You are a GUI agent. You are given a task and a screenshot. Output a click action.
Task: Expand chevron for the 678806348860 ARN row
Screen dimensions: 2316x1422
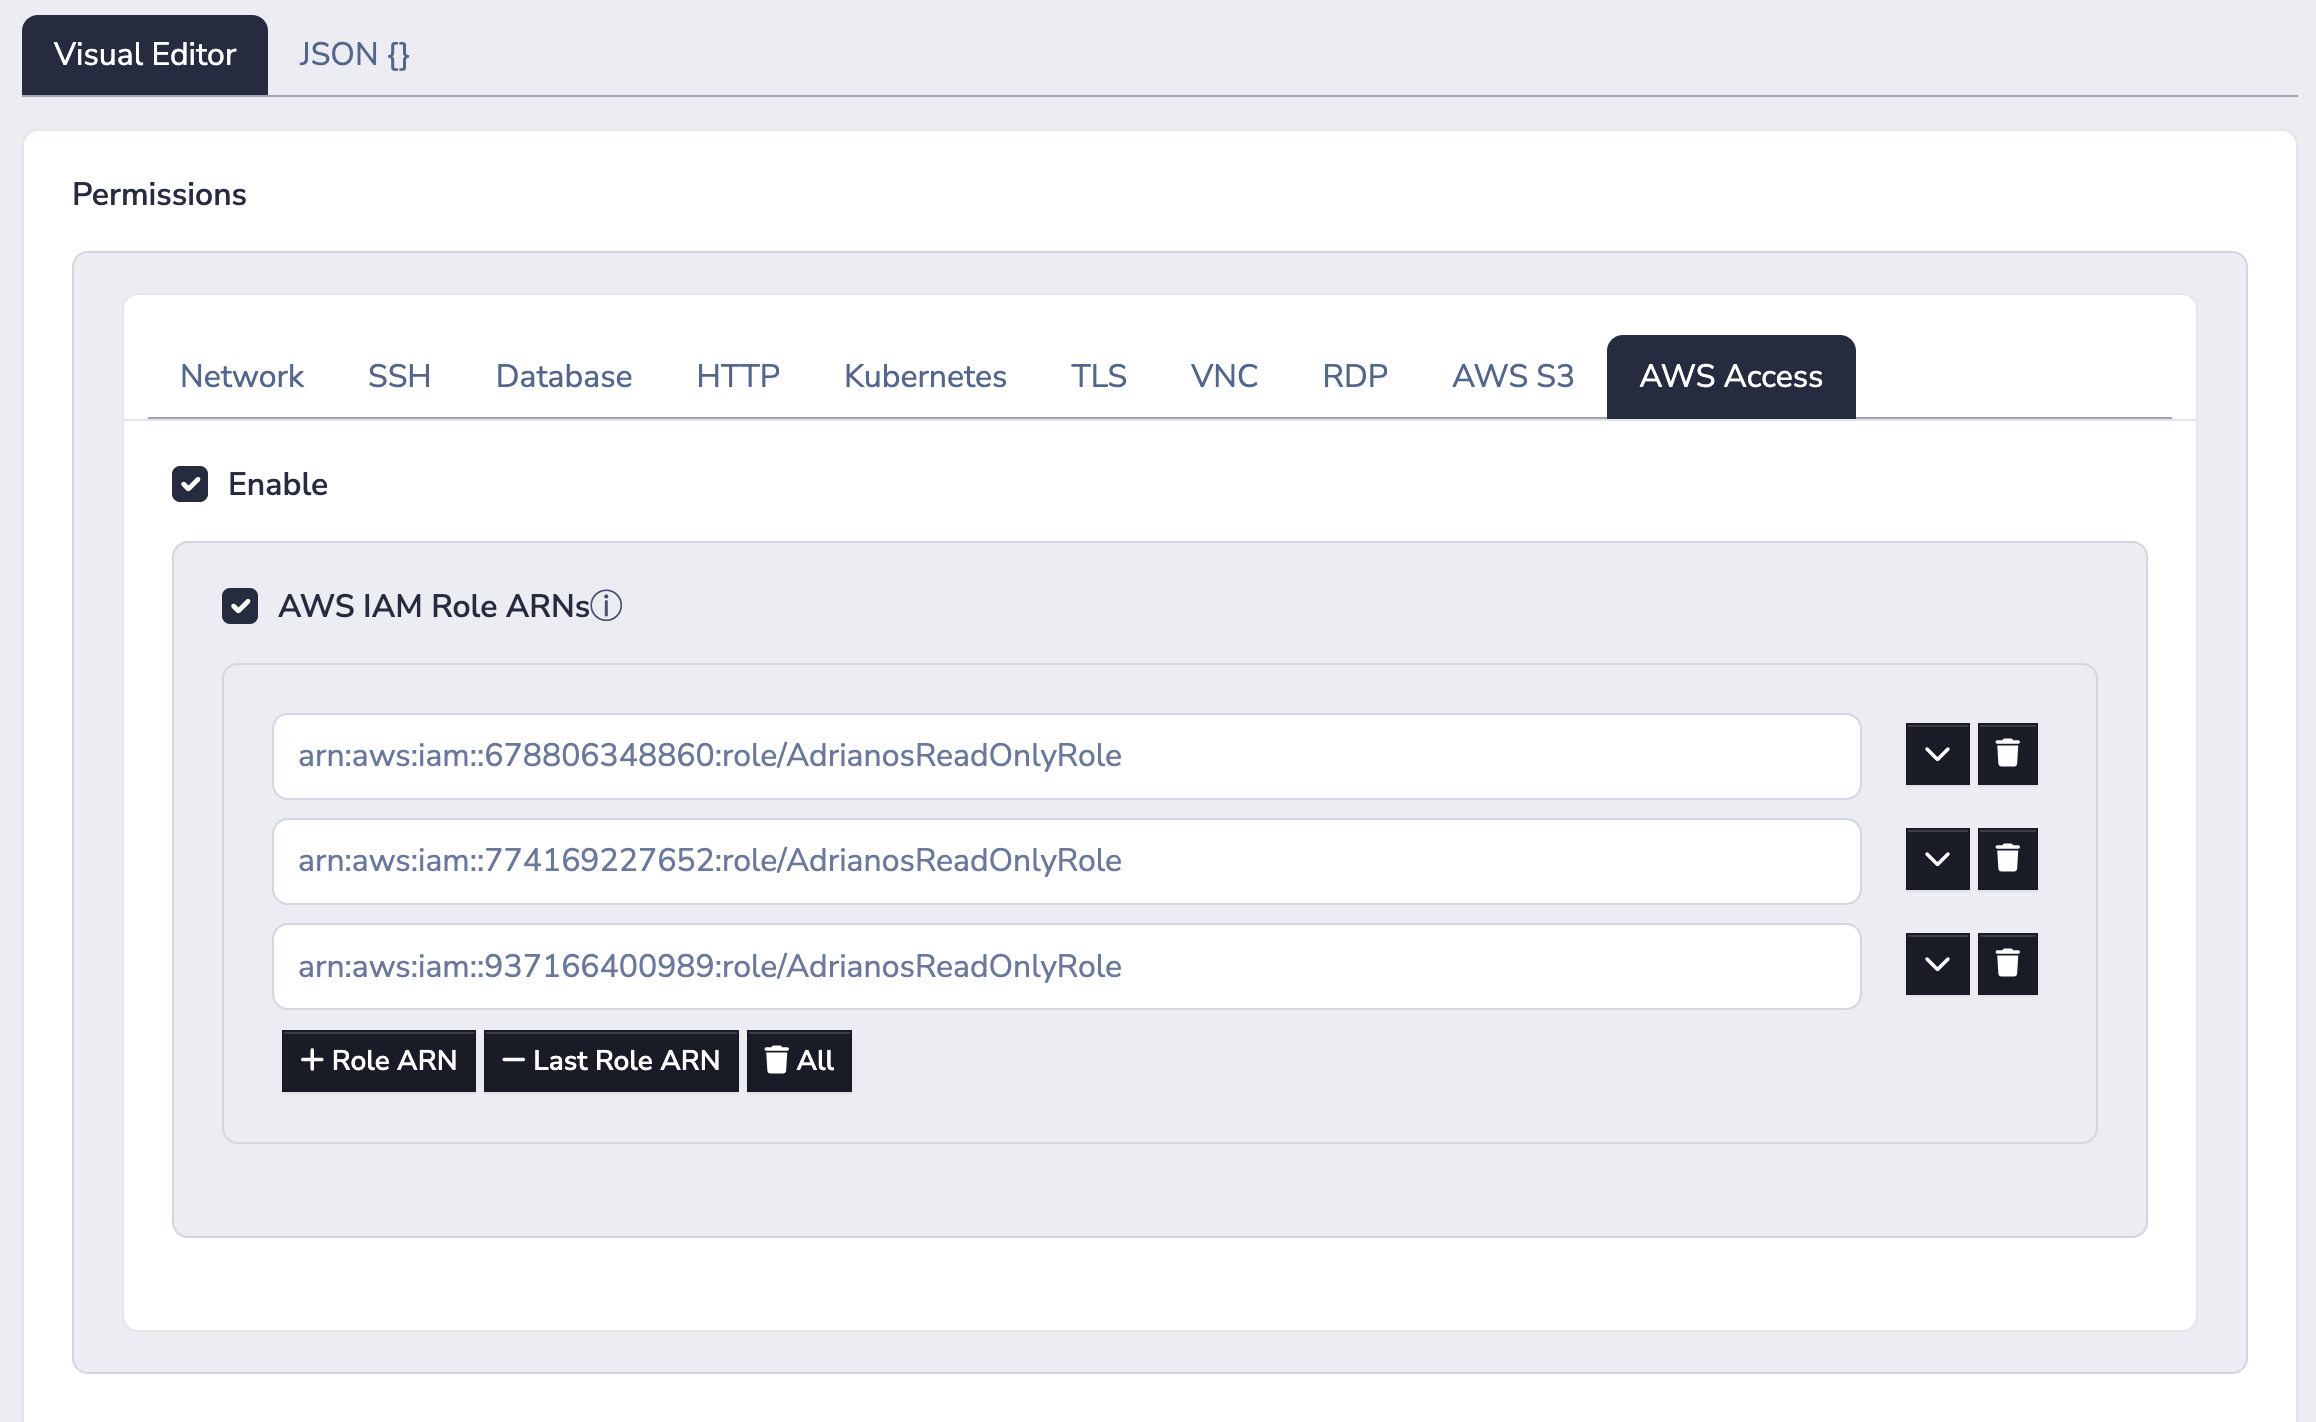tap(1937, 754)
